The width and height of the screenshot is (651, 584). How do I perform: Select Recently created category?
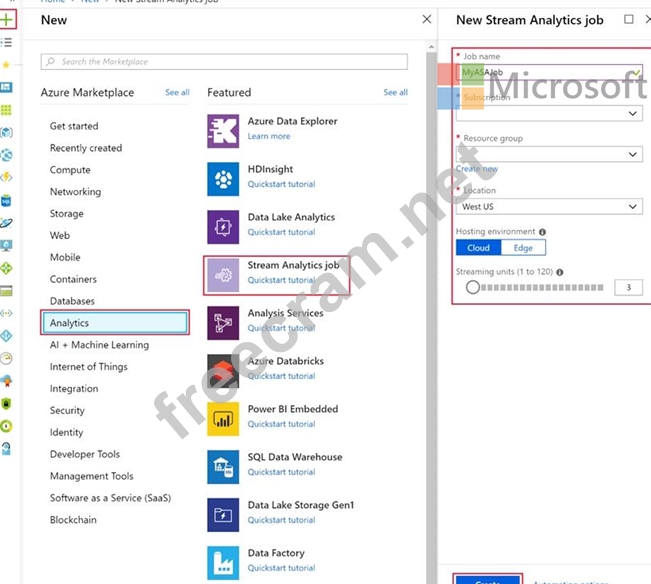86,148
